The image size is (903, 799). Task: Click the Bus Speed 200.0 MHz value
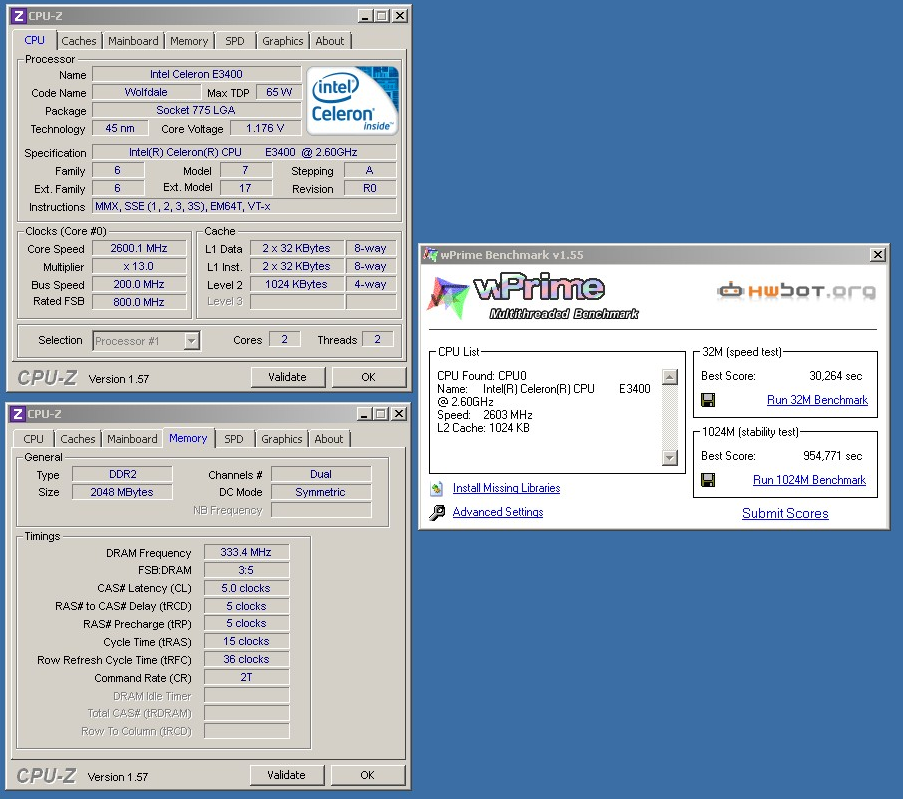[139, 284]
